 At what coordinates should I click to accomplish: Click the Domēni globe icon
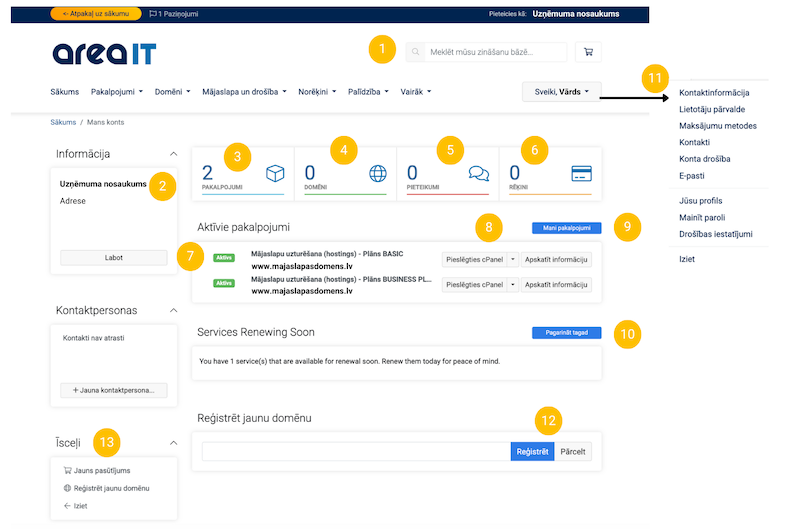click(377, 173)
